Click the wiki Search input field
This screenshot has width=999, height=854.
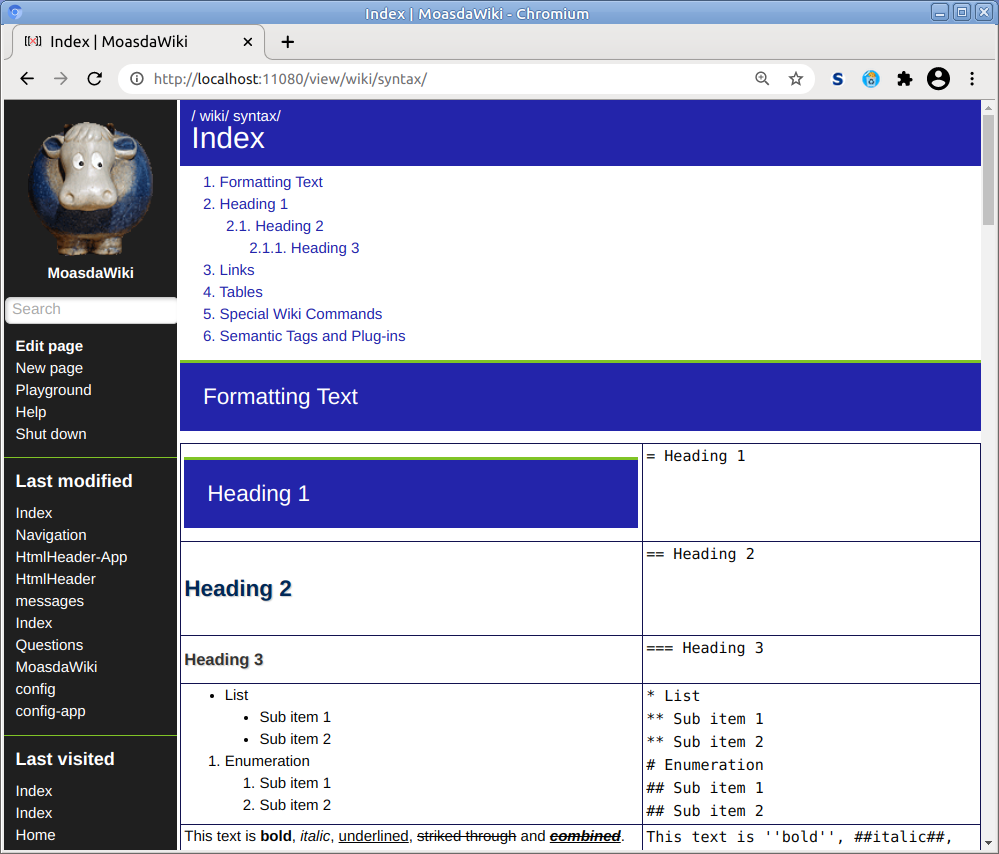[x=92, y=310]
